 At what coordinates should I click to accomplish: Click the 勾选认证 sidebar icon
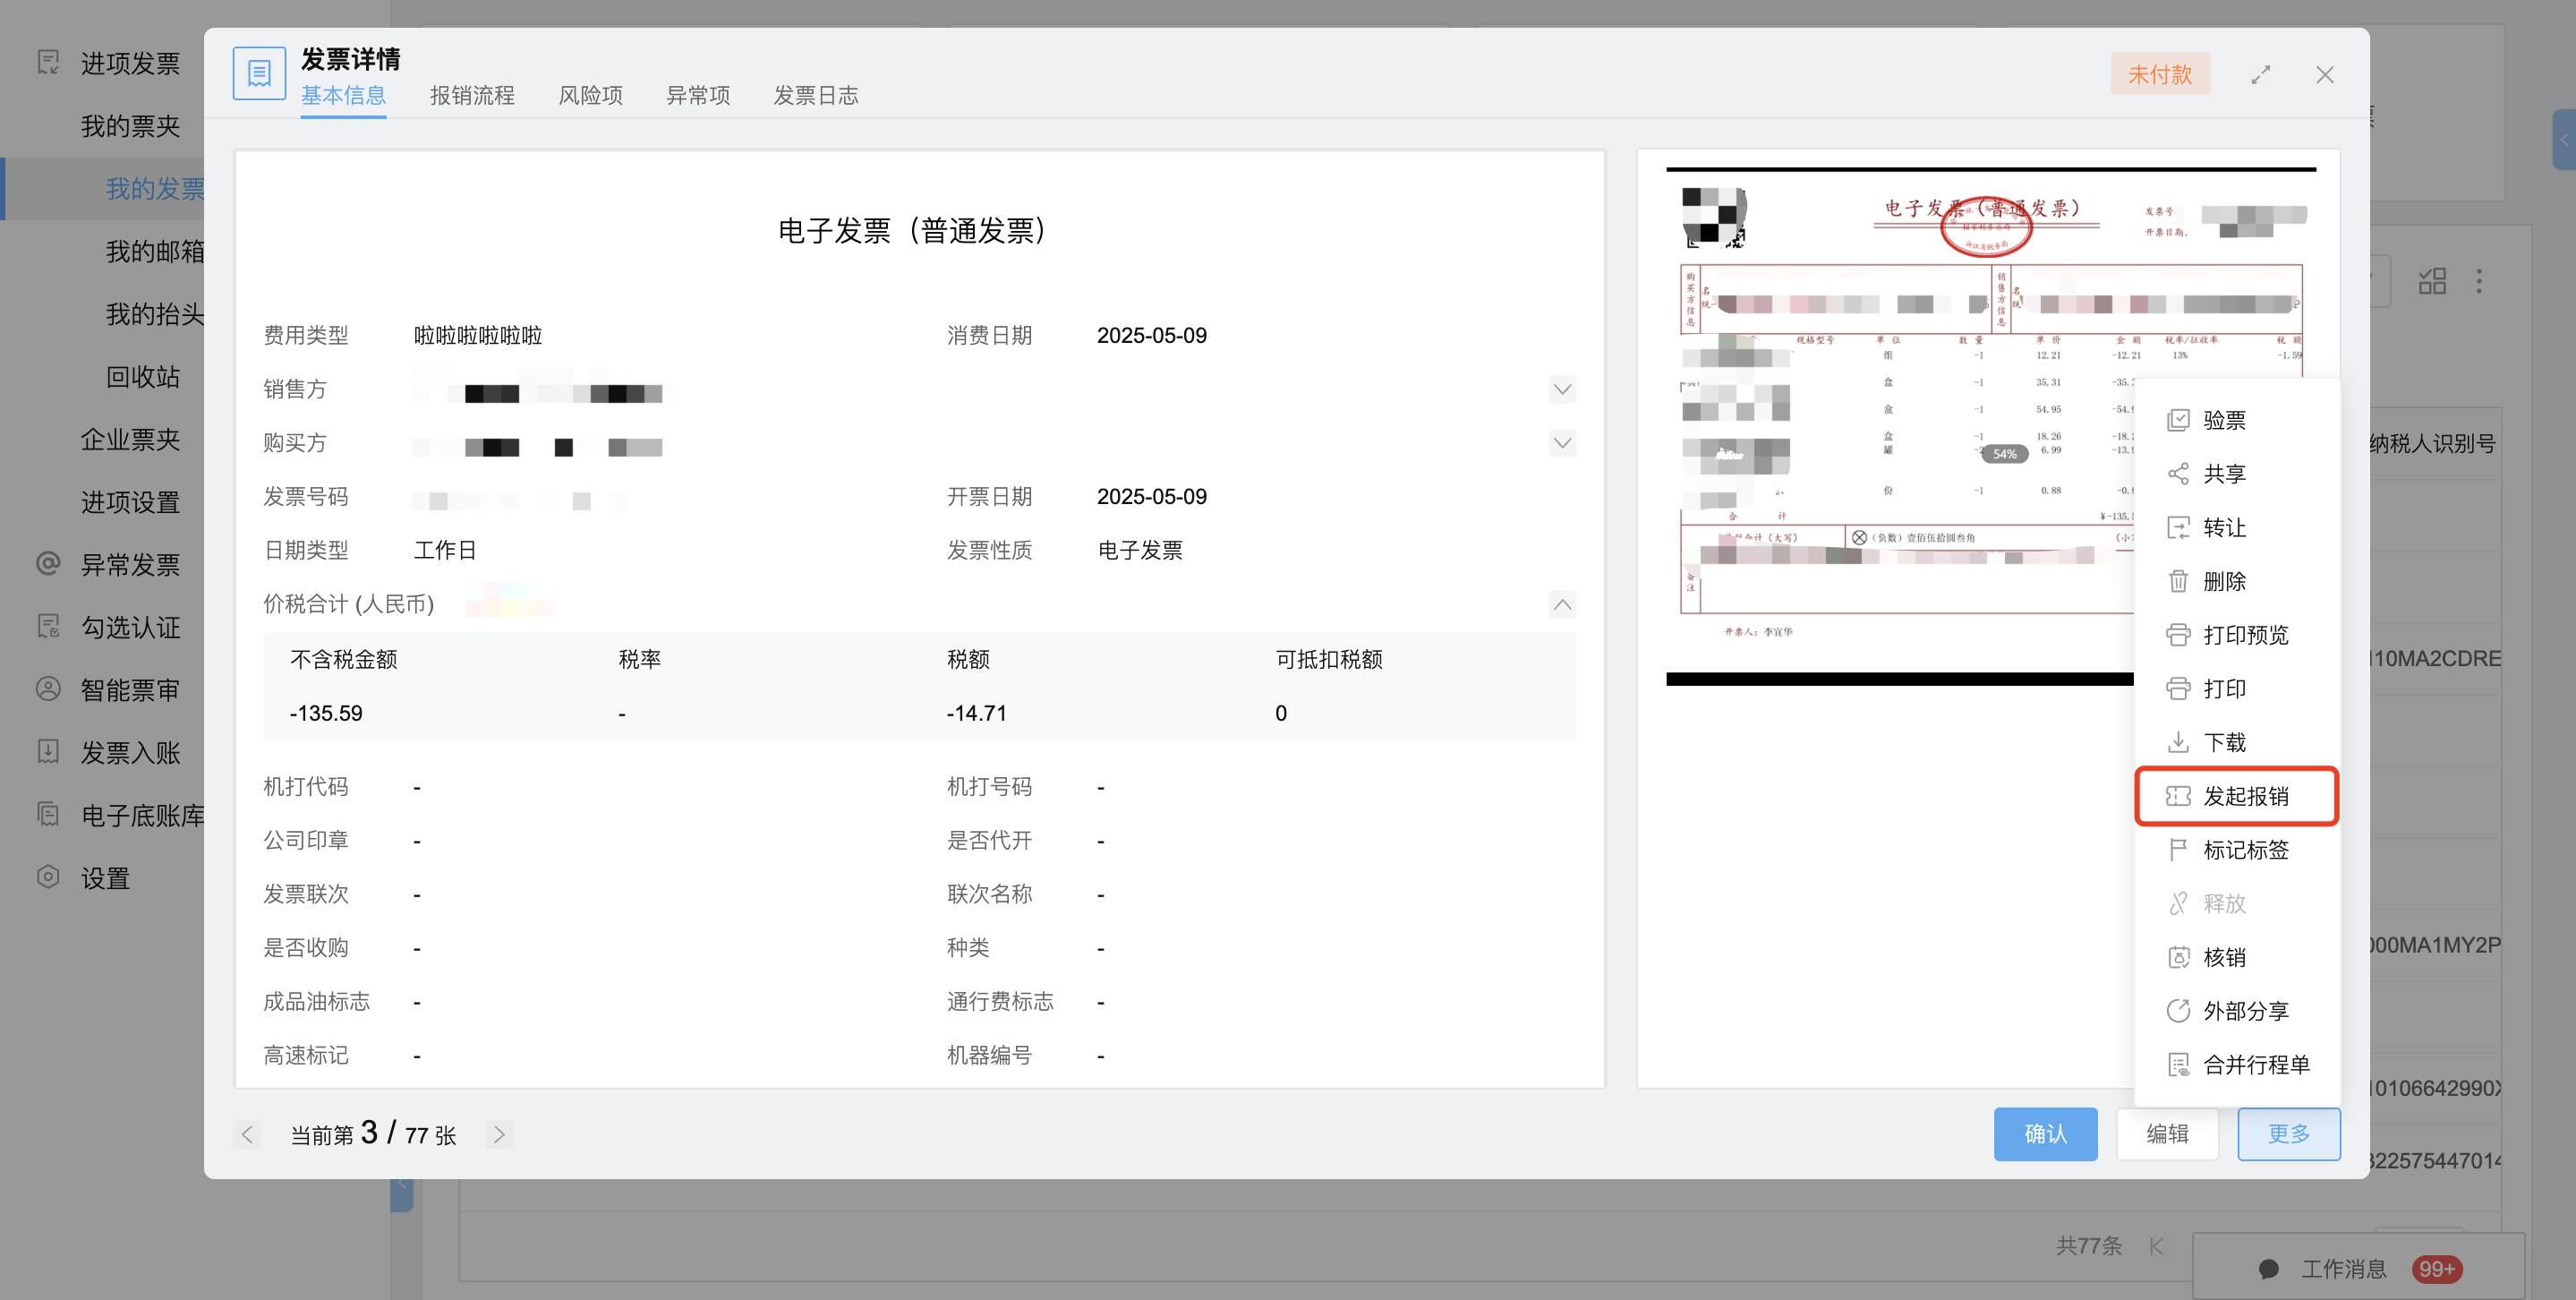(x=48, y=627)
